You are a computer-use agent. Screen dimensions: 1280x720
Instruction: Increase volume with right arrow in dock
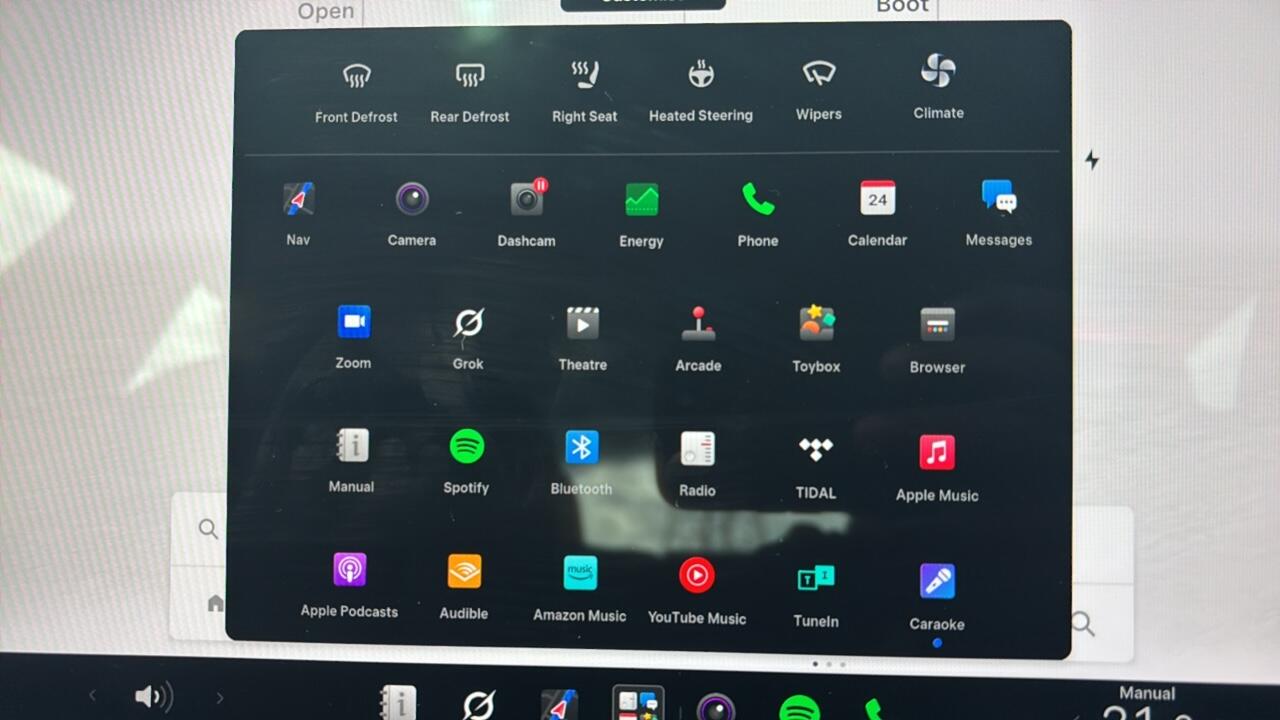[x=220, y=698]
